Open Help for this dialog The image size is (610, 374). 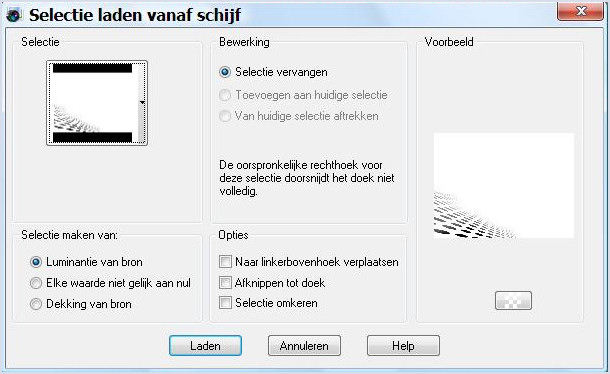point(403,346)
